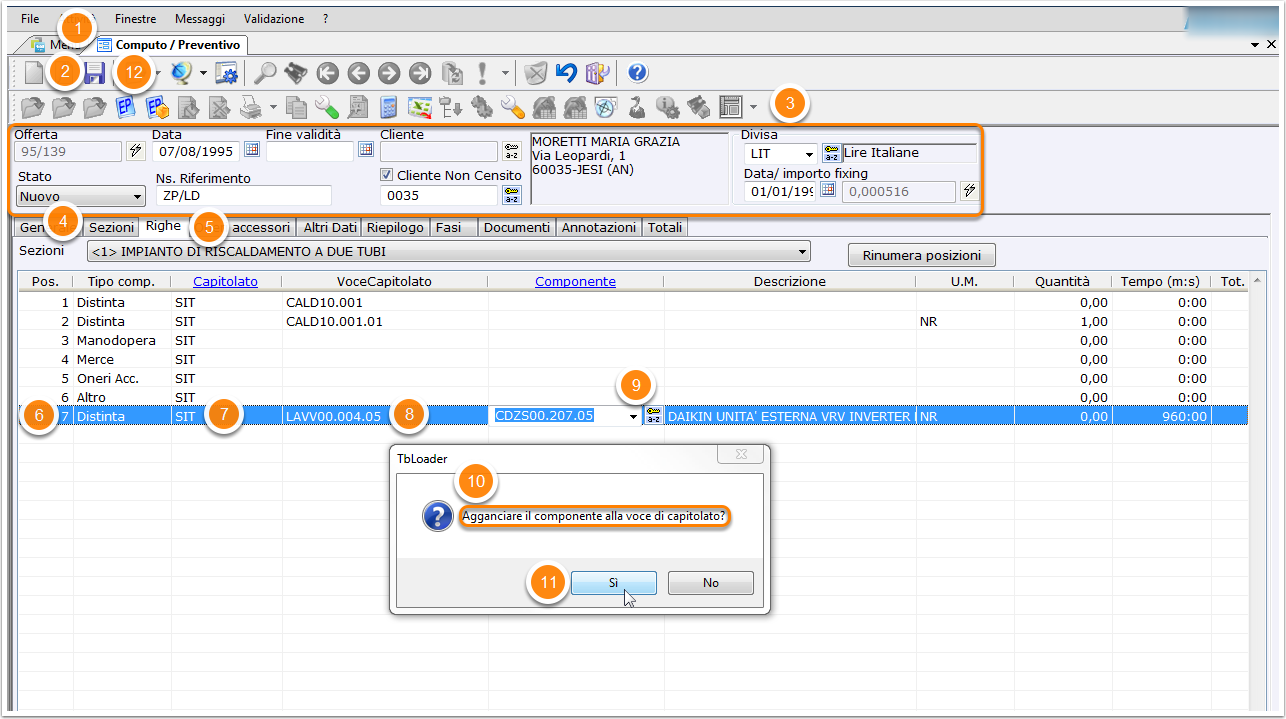This screenshot has width=1286, height=719.
Task: Click the calculator icon in toolbar
Action: 389,106
